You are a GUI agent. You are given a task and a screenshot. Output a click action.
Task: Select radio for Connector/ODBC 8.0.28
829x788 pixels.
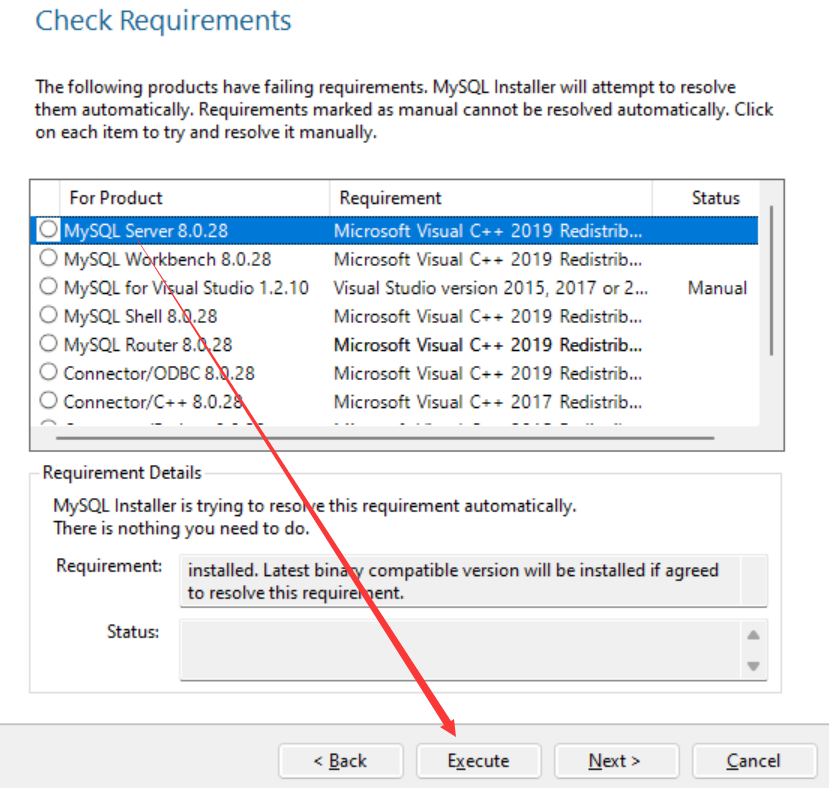[x=48, y=372]
